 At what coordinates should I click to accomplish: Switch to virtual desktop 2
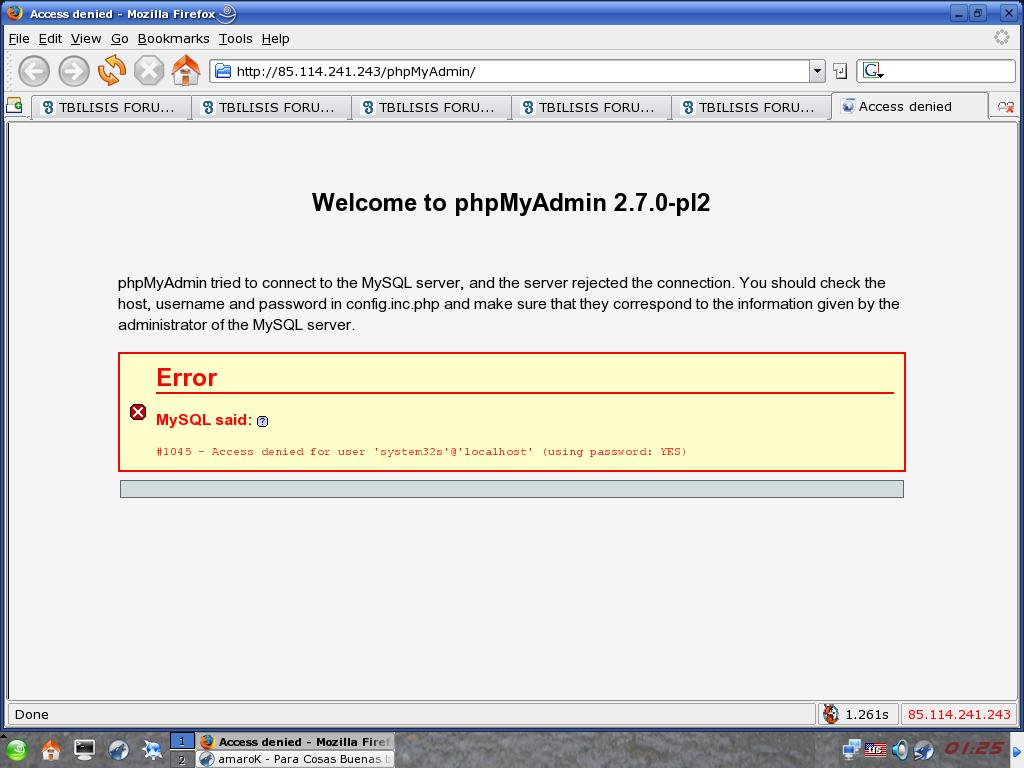(182, 760)
